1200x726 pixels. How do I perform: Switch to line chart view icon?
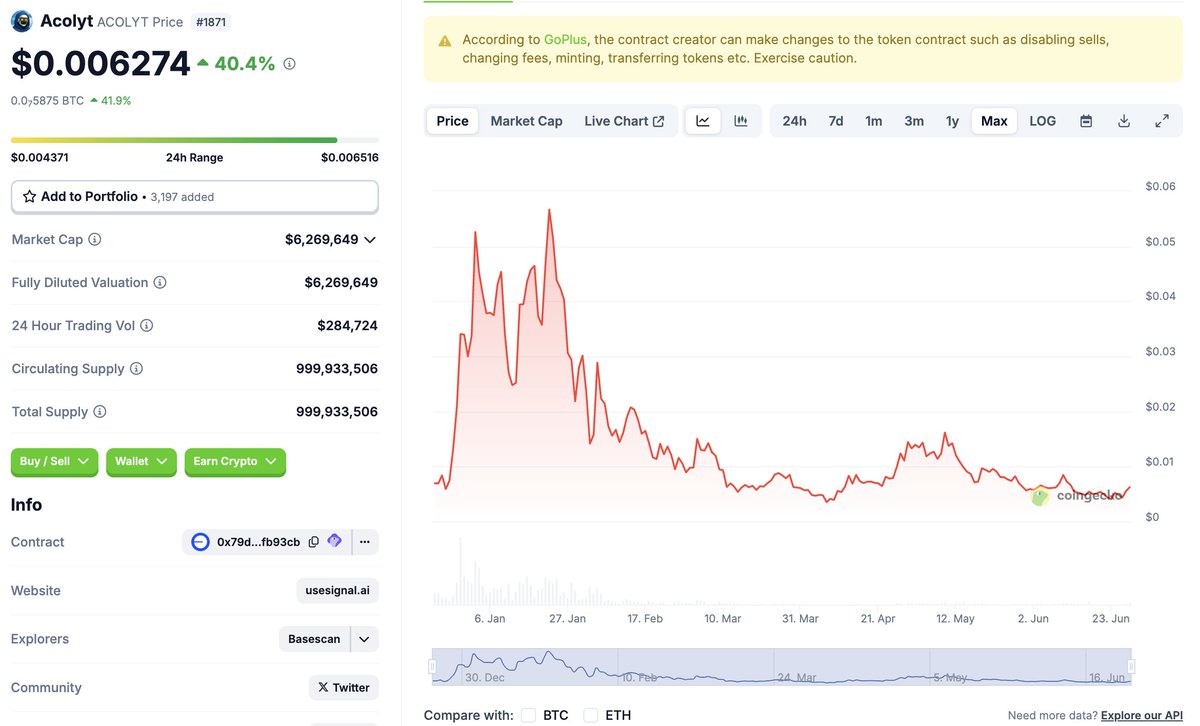tap(703, 121)
